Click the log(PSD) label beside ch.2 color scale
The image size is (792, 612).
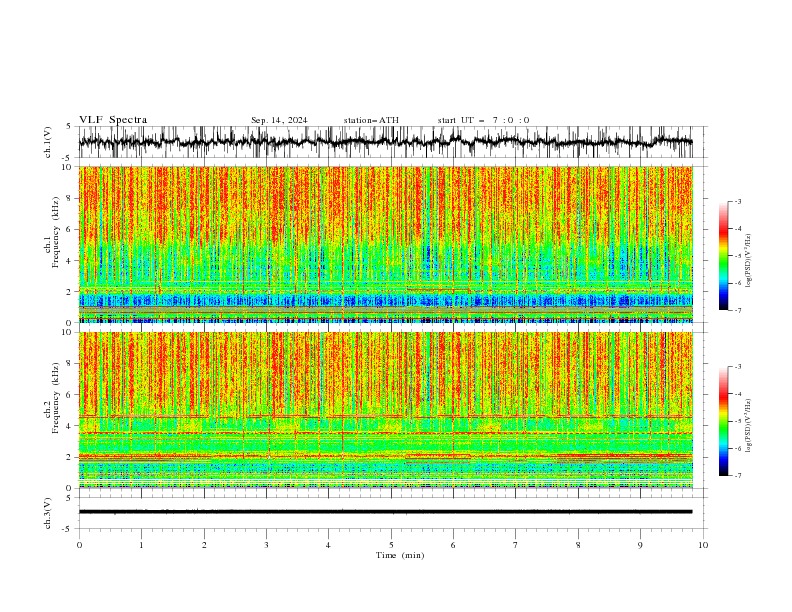tap(748, 426)
